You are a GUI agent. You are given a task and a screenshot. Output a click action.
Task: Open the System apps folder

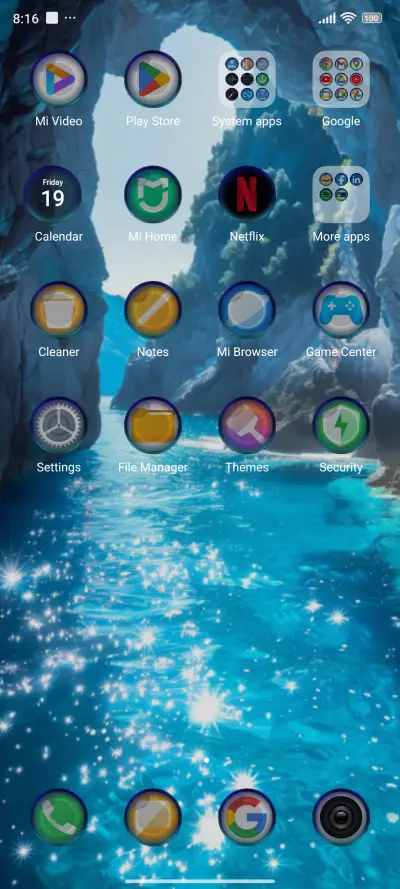(x=247, y=79)
